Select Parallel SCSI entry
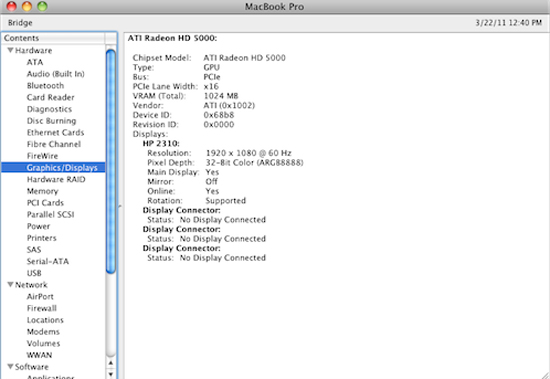The height and width of the screenshot is (379, 550). tap(51, 214)
